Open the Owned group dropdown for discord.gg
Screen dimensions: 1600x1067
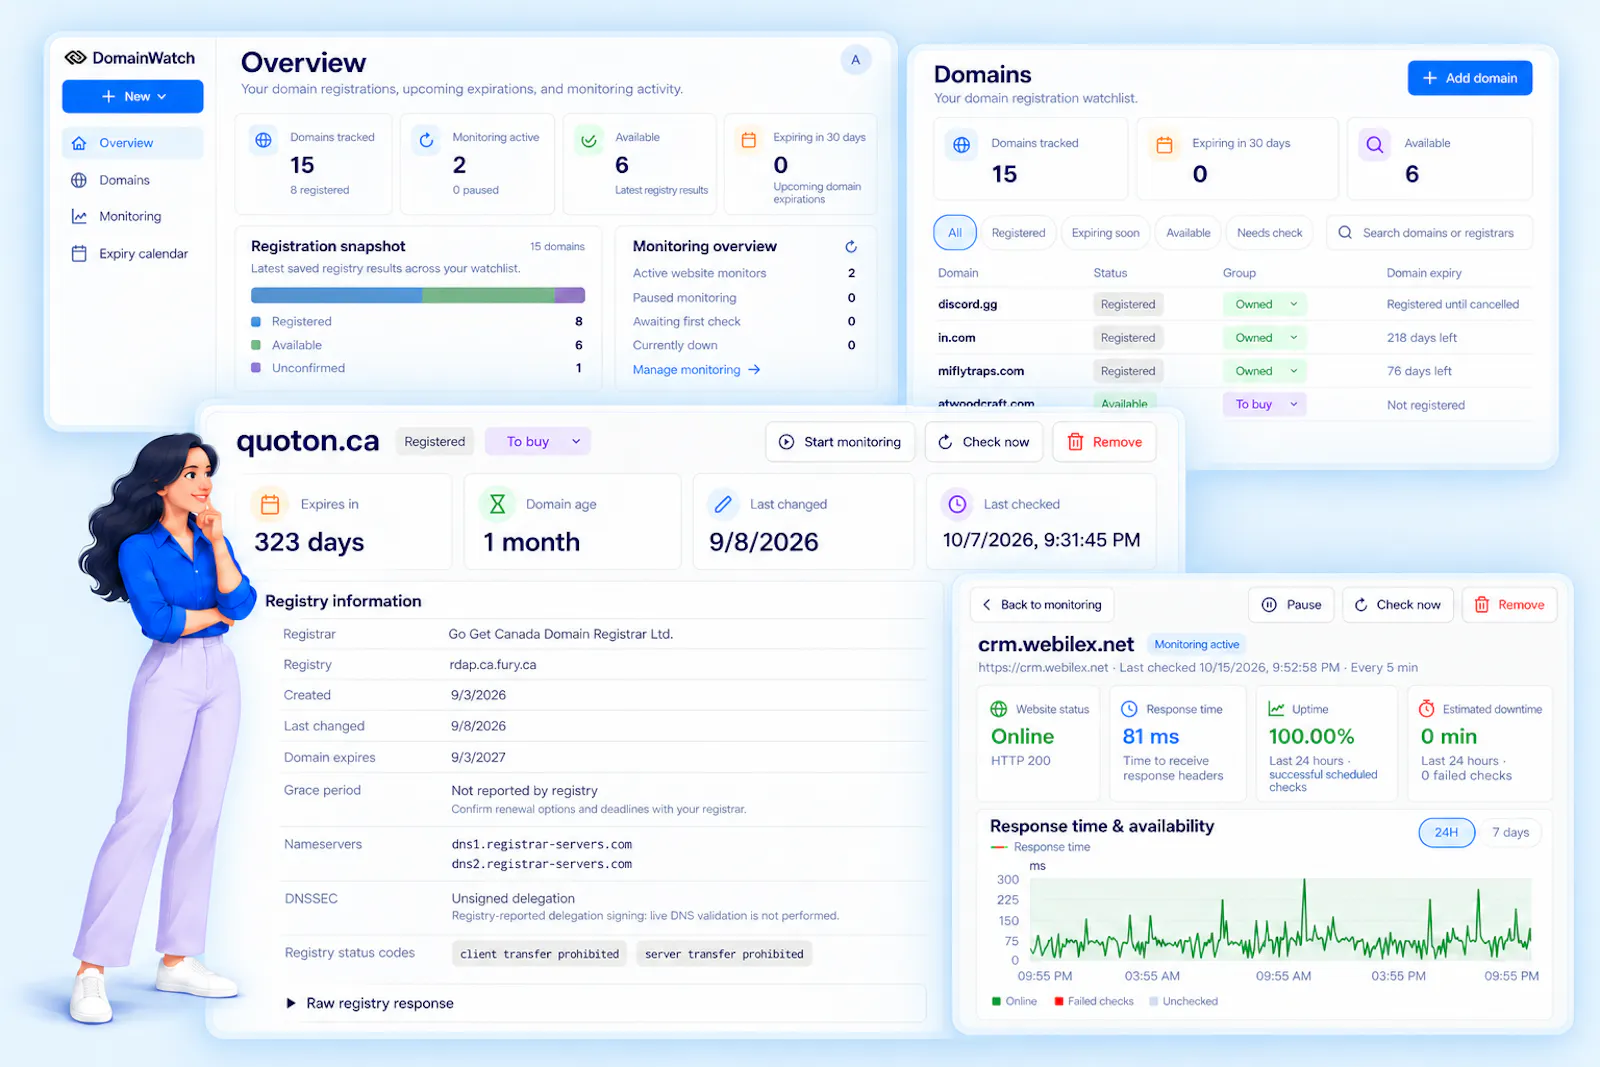[1265, 304]
